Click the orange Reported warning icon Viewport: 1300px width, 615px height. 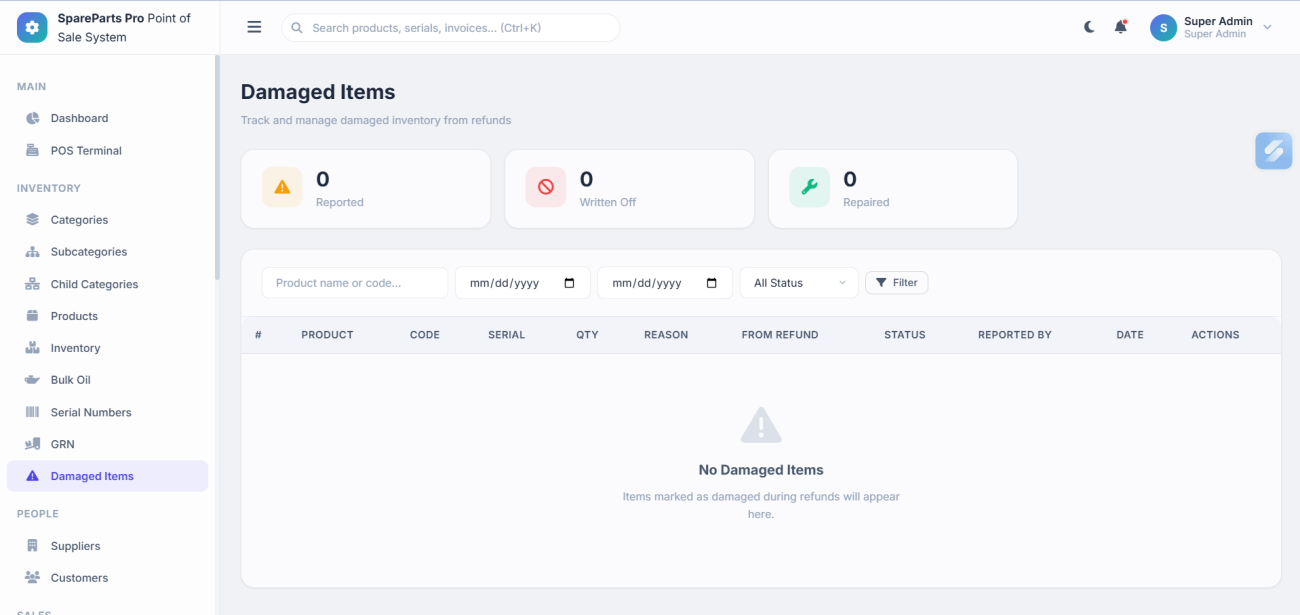click(x=282, y=187)
